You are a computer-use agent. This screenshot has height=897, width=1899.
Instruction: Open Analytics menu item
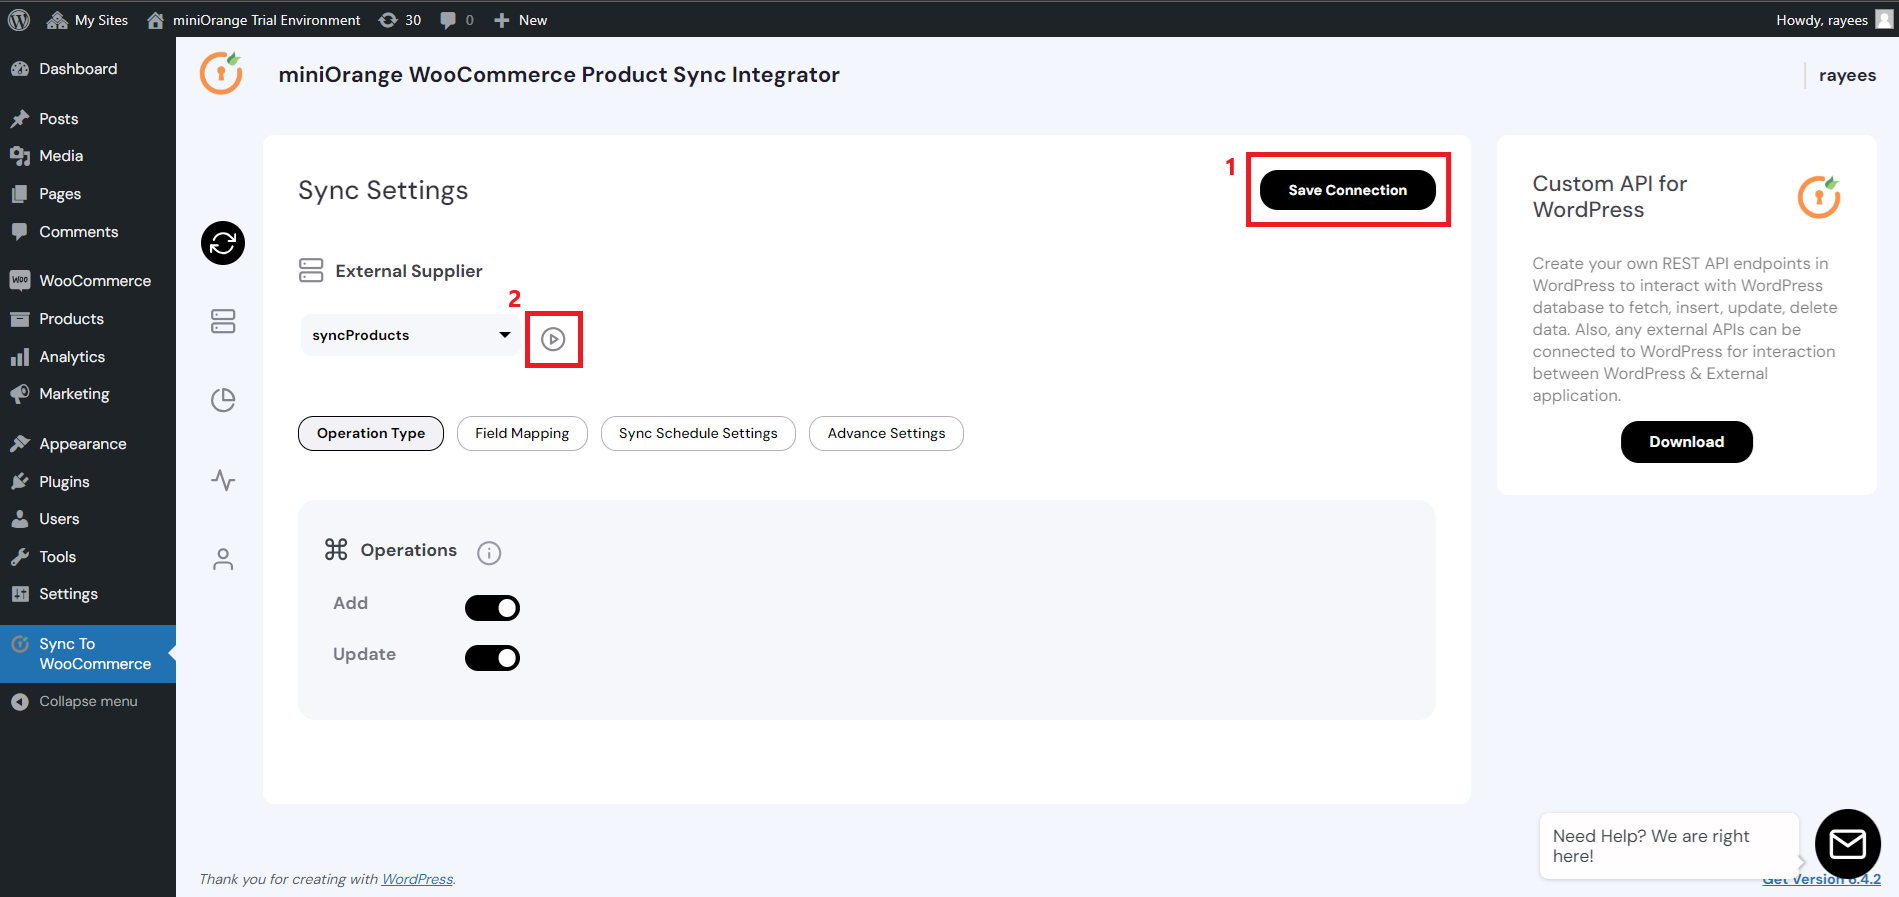click(88, 357)
